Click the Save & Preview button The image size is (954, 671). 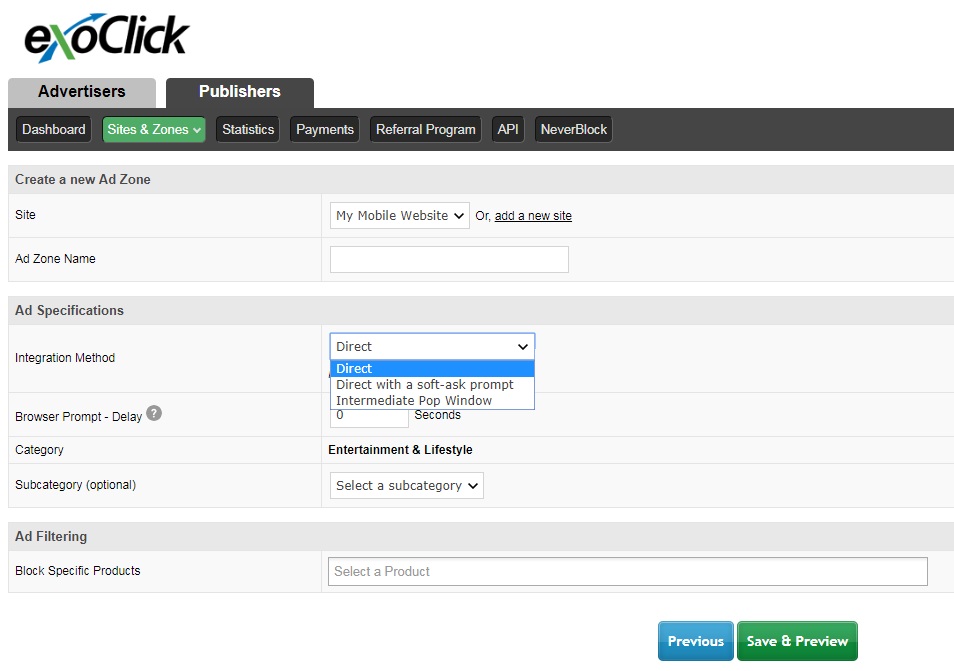coord(797,641)
